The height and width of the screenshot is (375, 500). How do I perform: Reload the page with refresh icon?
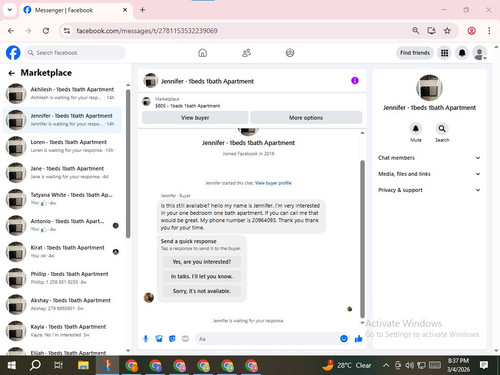[46, 31]
